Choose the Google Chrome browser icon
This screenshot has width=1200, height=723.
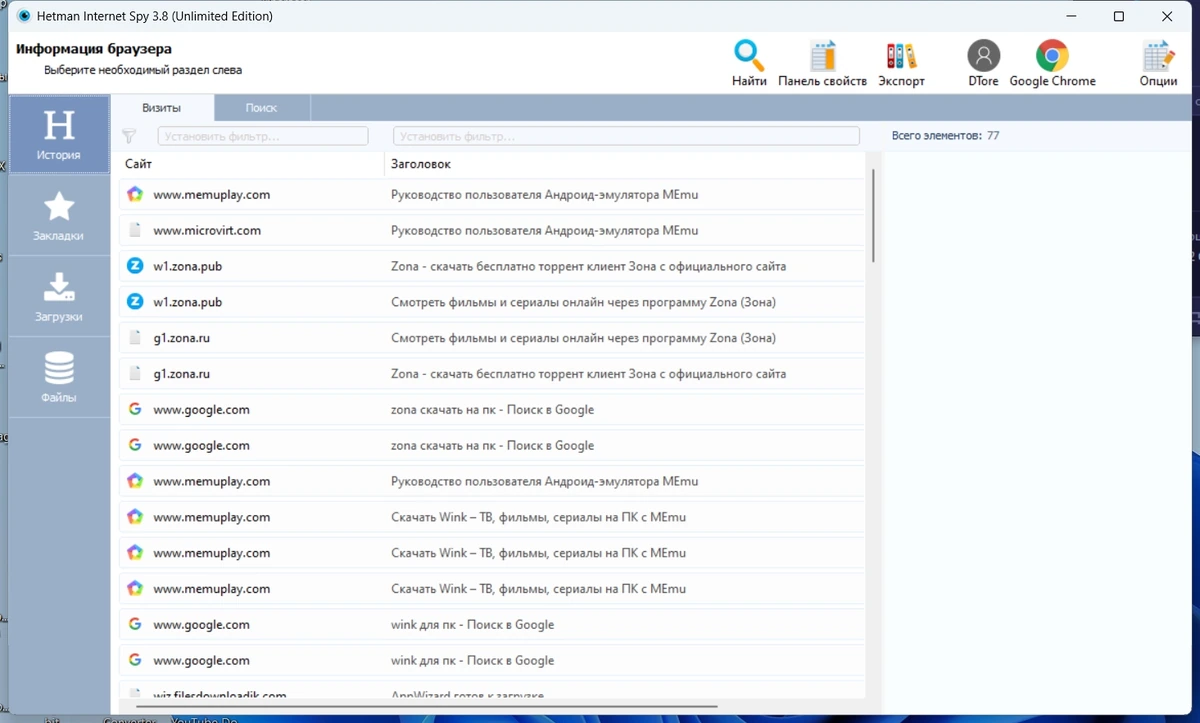1052,55
